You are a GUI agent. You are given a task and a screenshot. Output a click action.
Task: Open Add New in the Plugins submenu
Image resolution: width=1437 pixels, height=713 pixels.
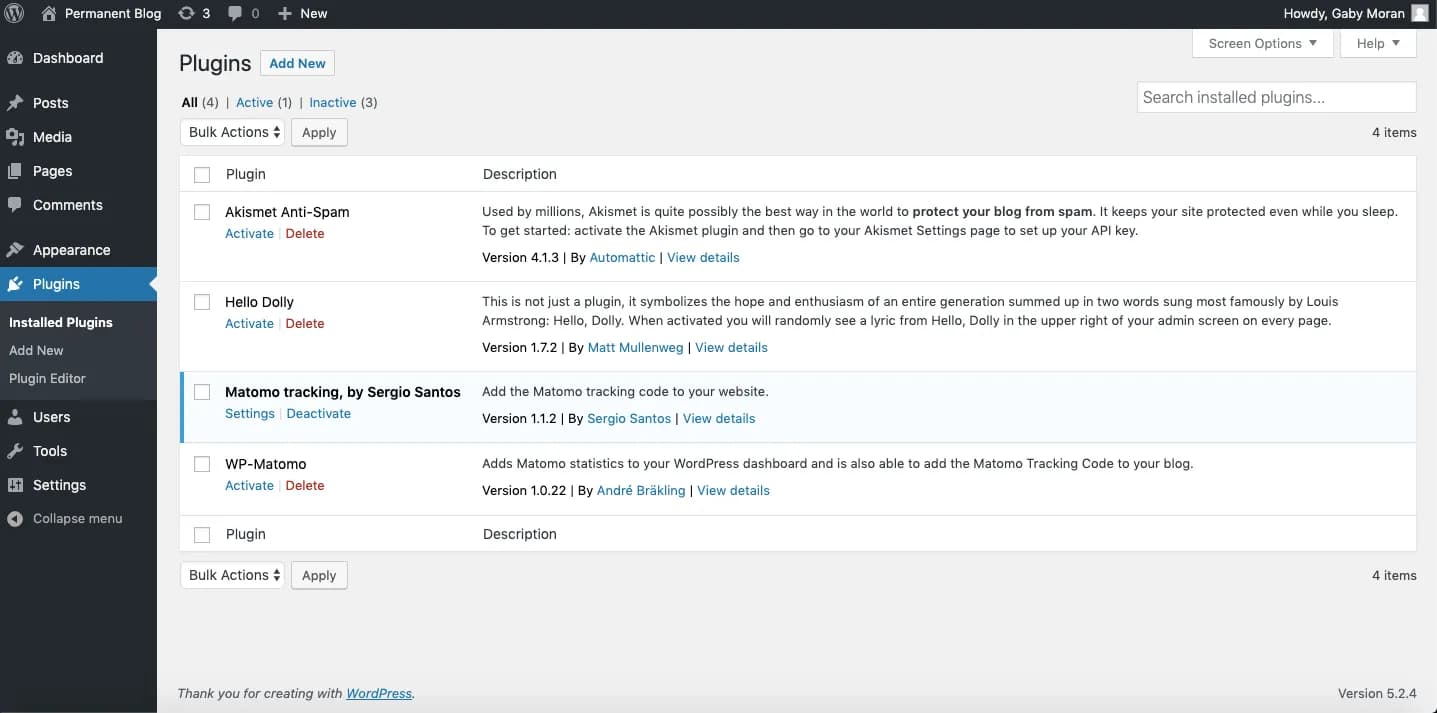(x=36, y=350)
